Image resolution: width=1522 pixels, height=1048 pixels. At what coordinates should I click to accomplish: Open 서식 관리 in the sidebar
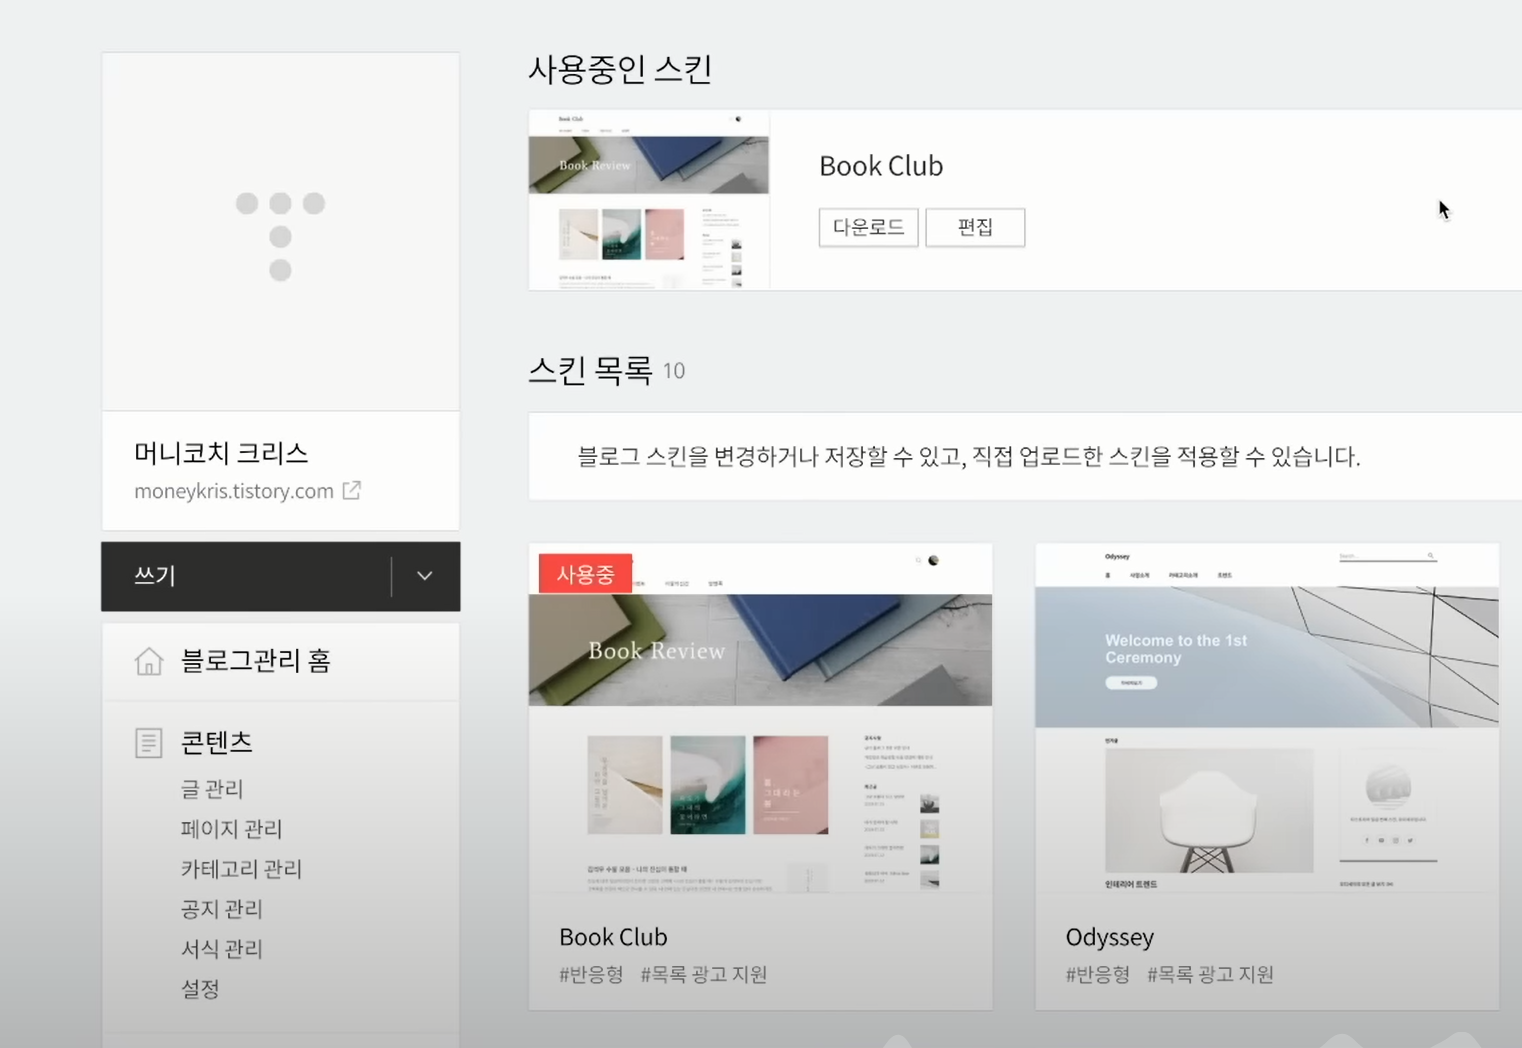pos(221,949)
